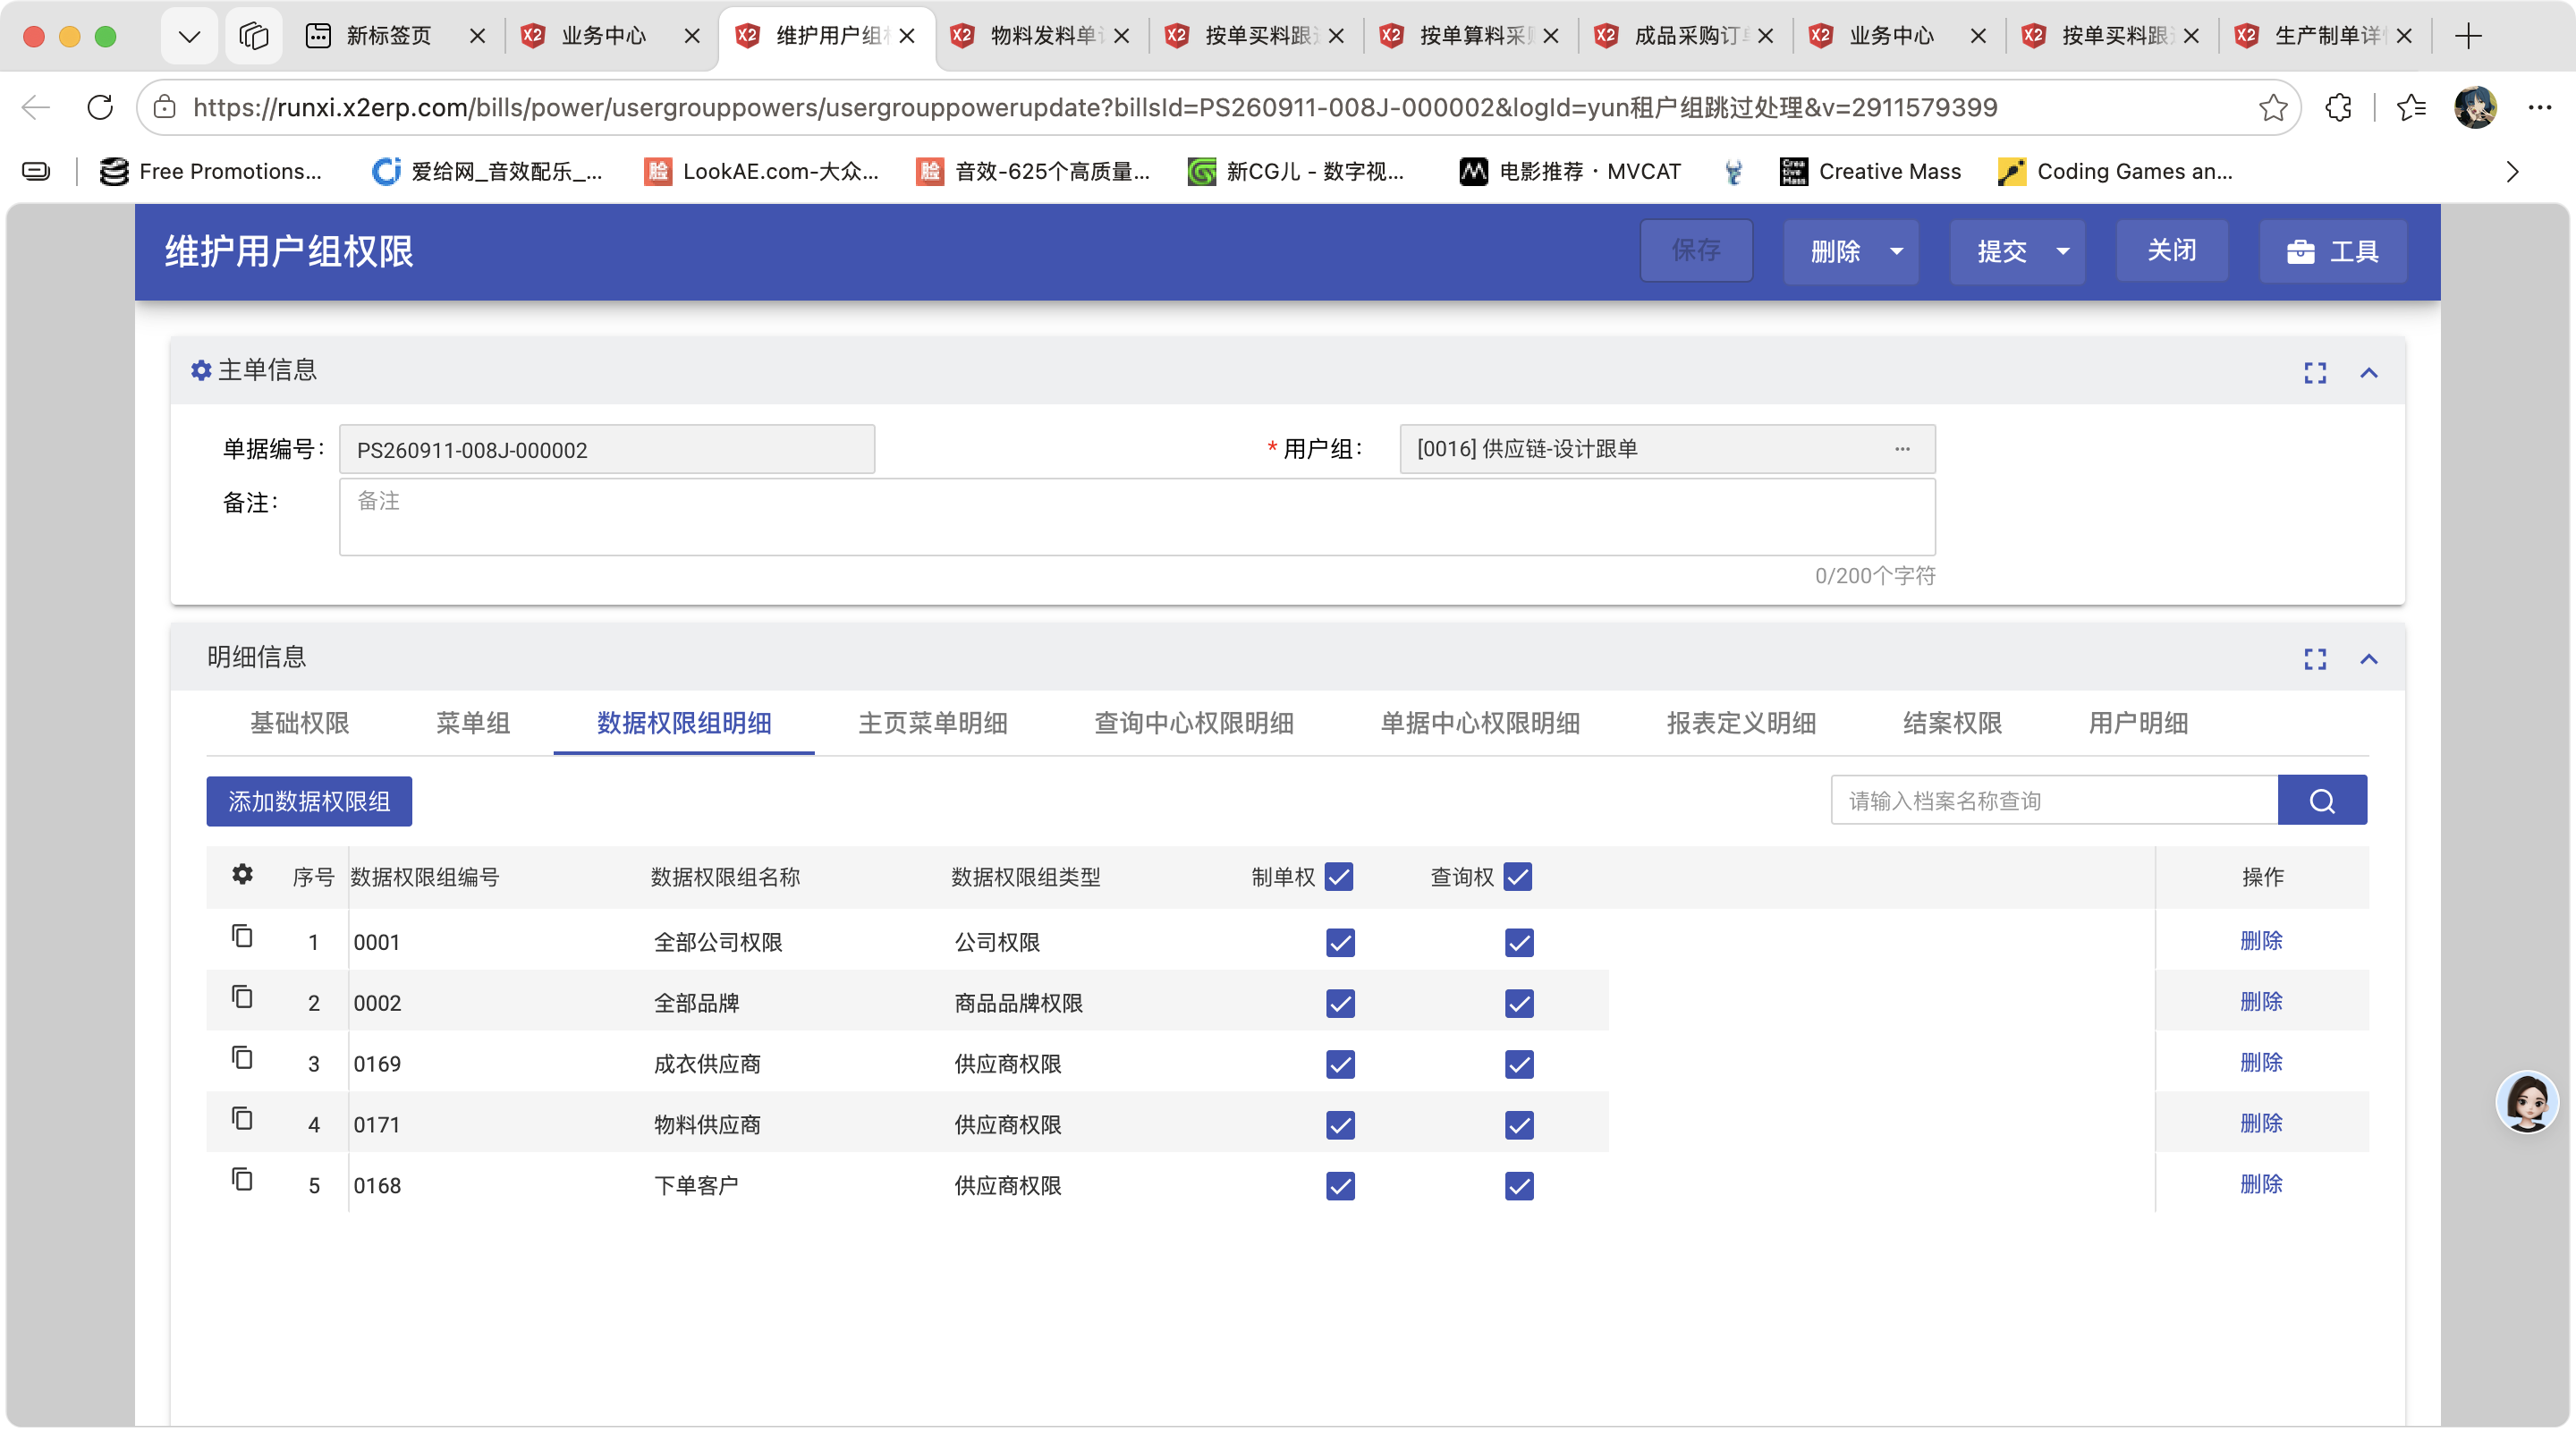Viewport: 2576px width, 1433px height.
Task: Uncheck 查询权 for 全部品牌 row
Action: [x=1519, y=1003]
